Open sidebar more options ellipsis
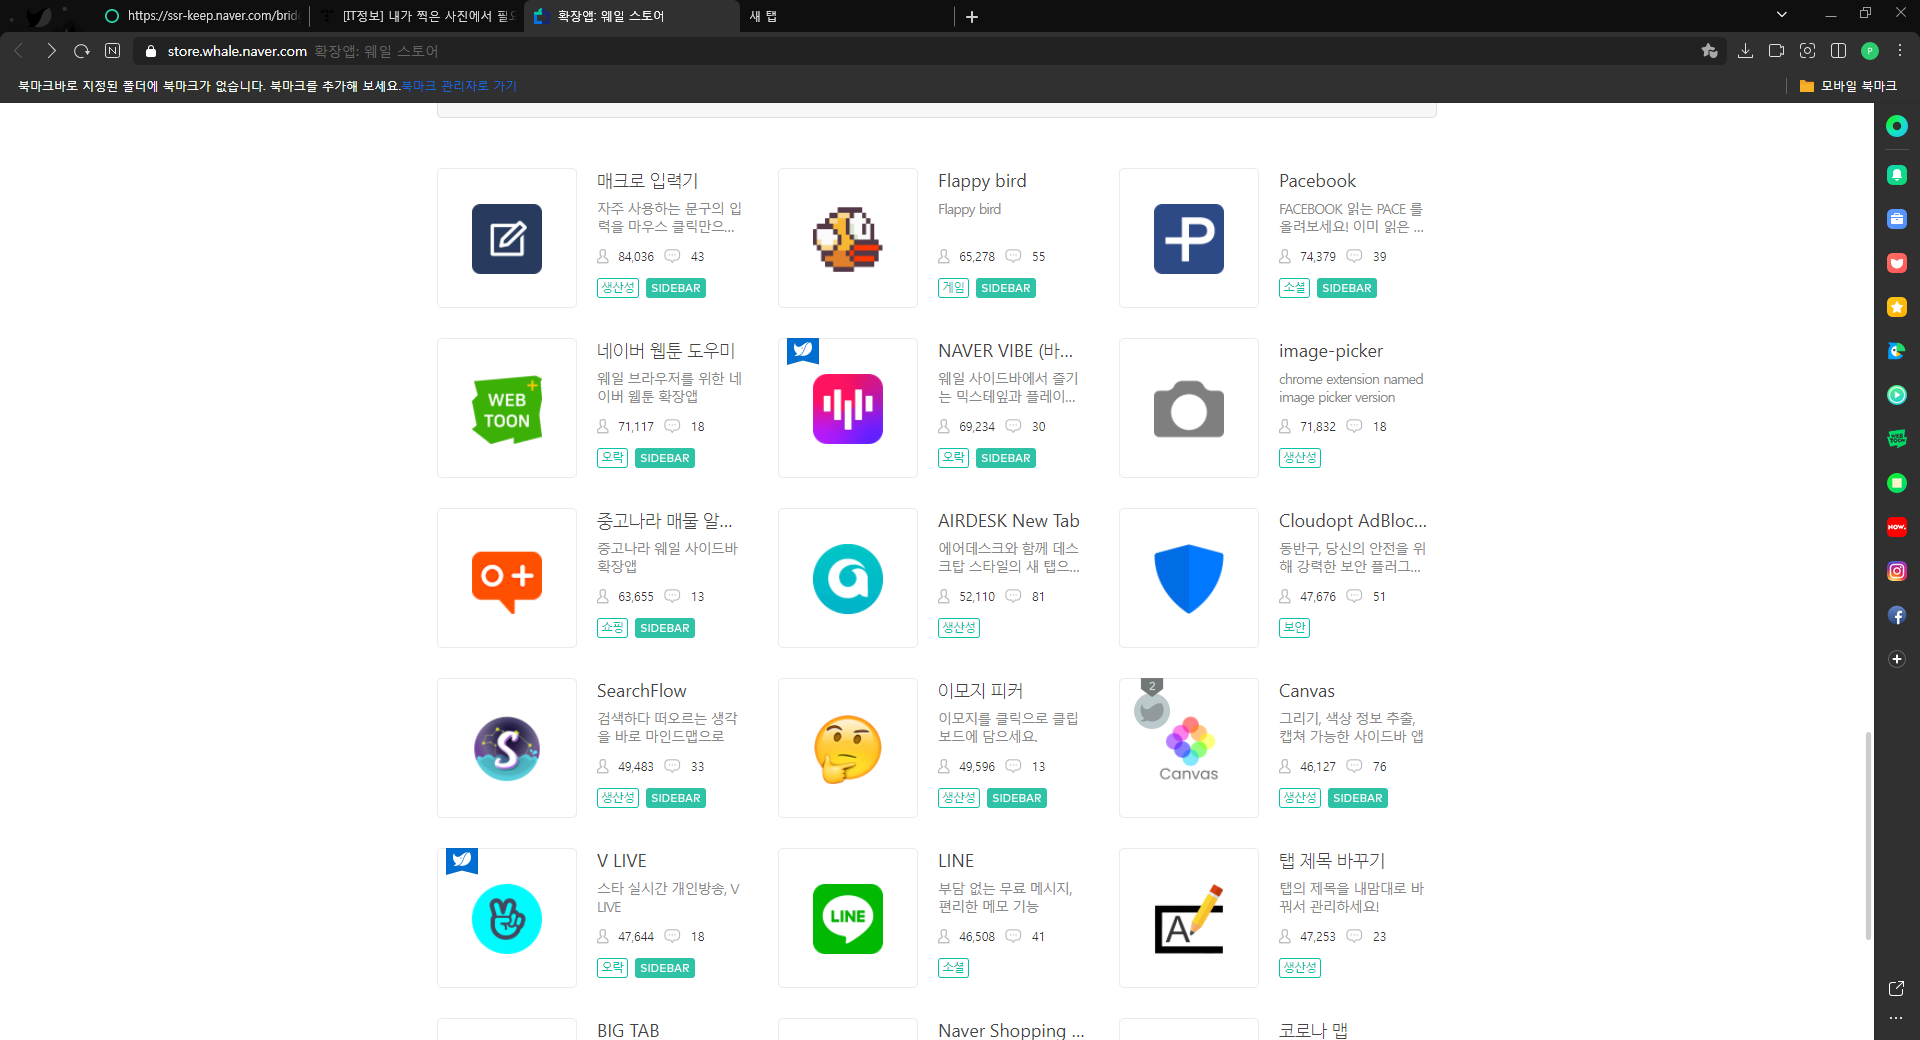Screen dimensions: 1920x1040 pos(1896,1018)
